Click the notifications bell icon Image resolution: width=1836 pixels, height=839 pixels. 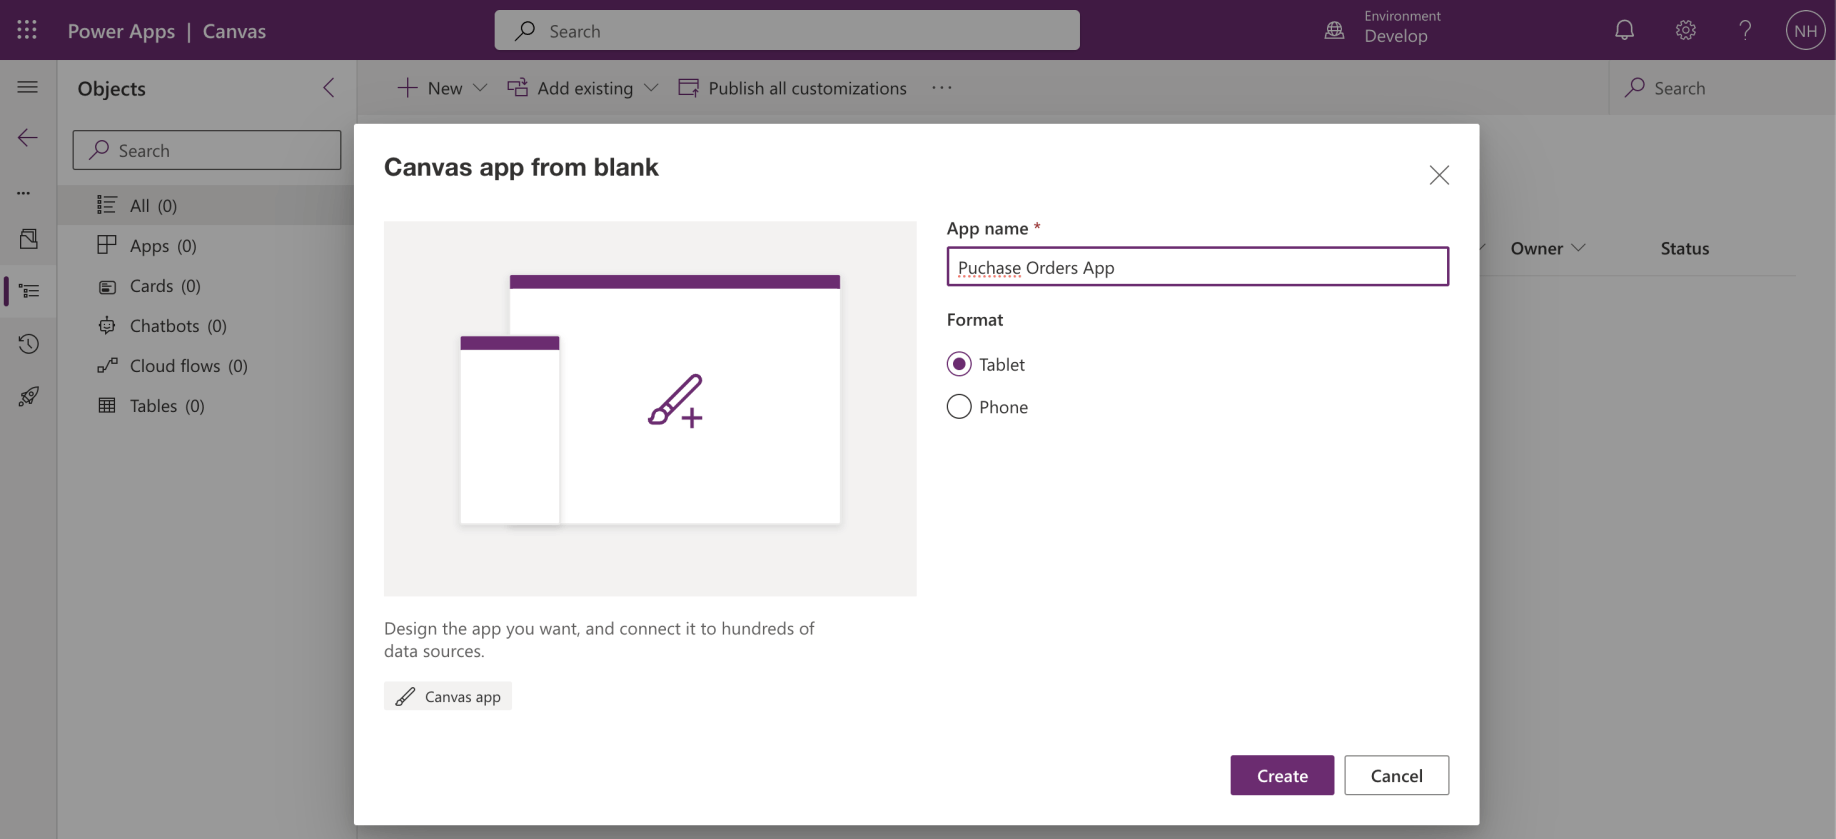(1624, 30)
